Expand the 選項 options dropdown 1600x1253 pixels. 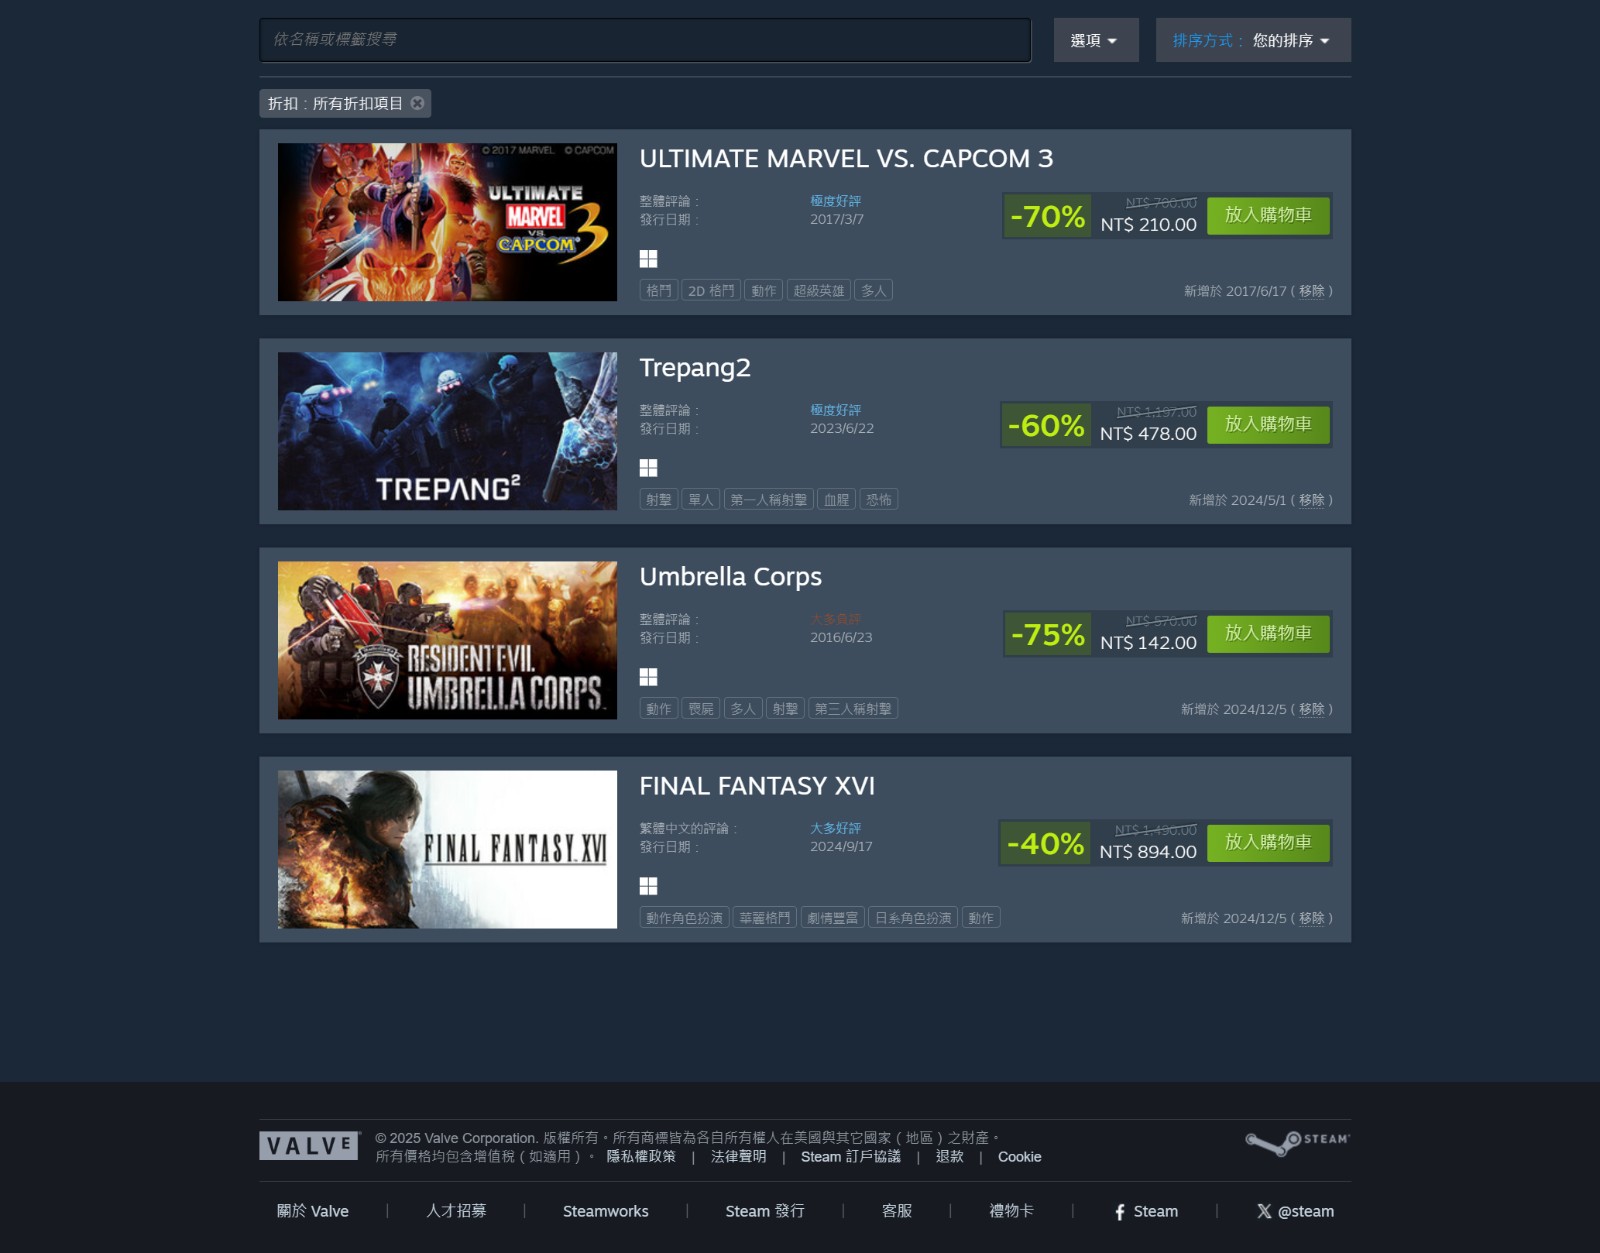coord(1096,40)
